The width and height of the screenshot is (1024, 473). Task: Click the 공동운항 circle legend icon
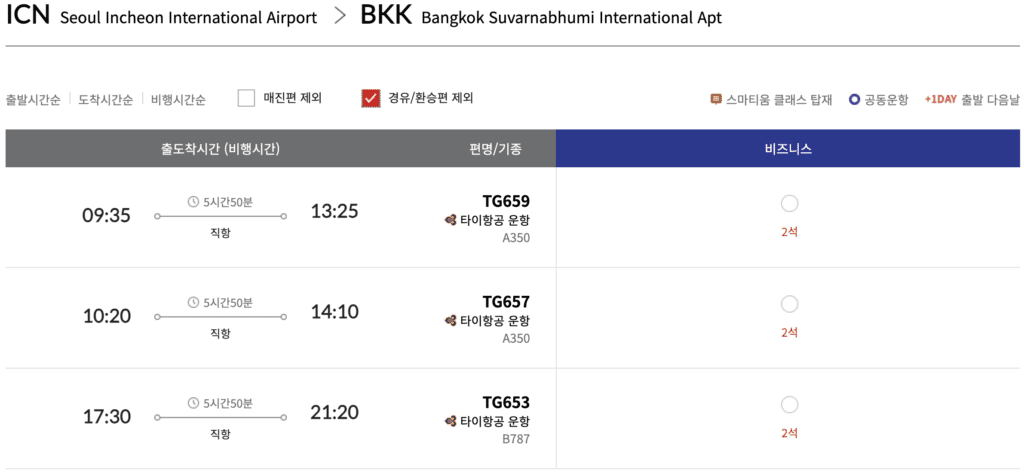pos(855,100)
